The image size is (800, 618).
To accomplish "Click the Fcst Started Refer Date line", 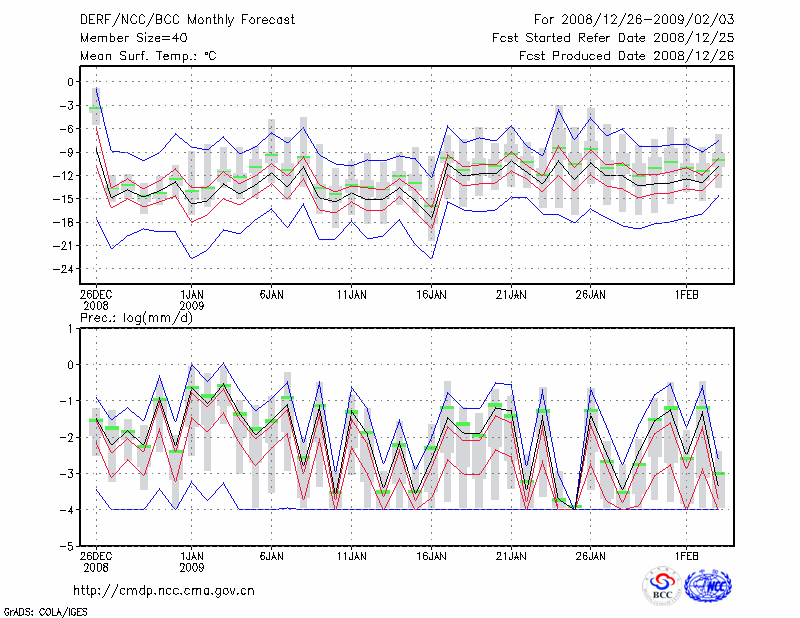I will (613, 37).
